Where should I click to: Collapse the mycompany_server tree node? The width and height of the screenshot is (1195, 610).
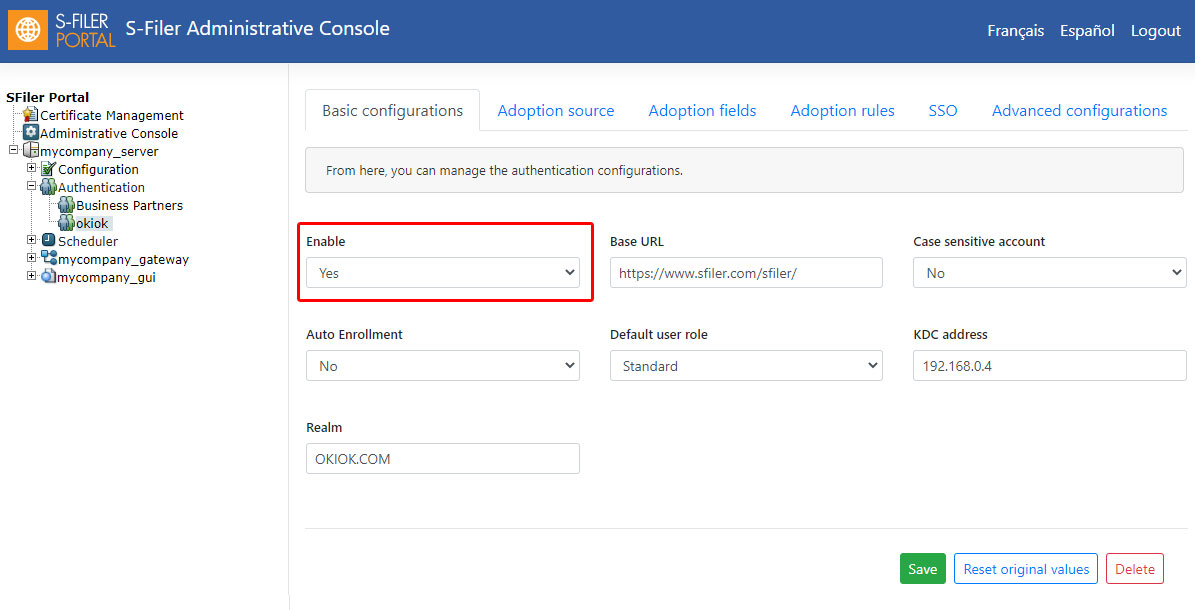pos(13,149)
